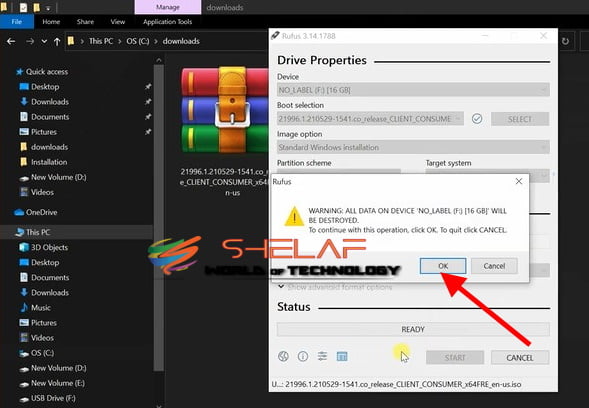
Task: Open the quick access toolbar customize arrow
Action: point(48,8)
